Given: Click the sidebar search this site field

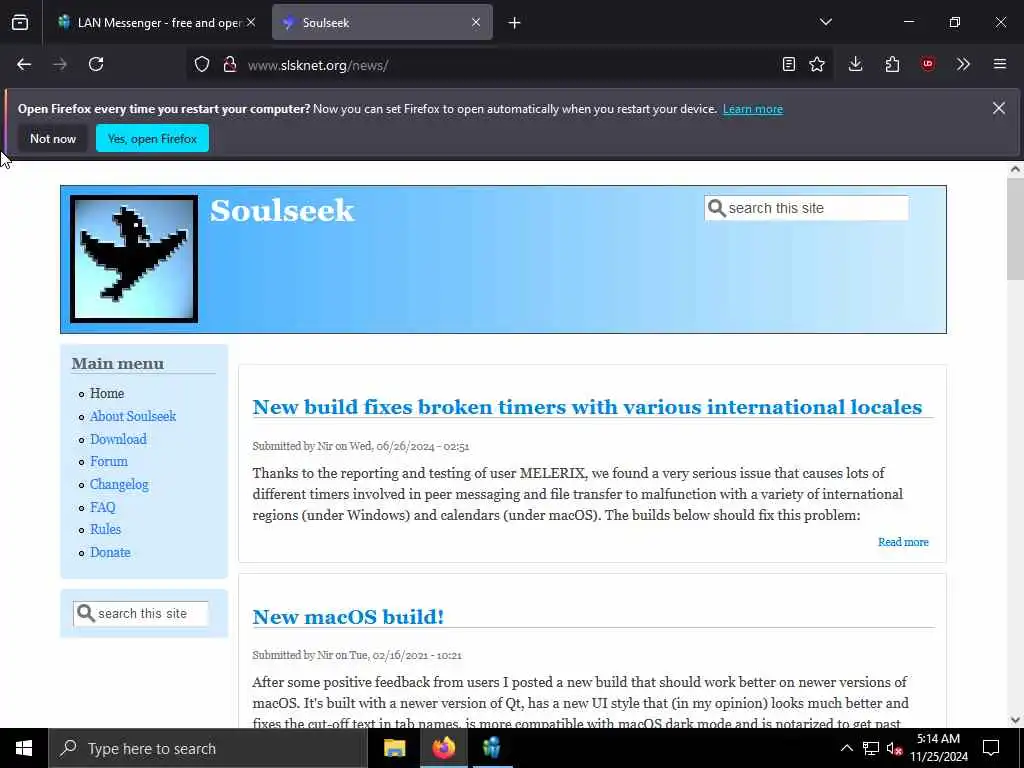Looking at the screenshot, I should (141, 613).
